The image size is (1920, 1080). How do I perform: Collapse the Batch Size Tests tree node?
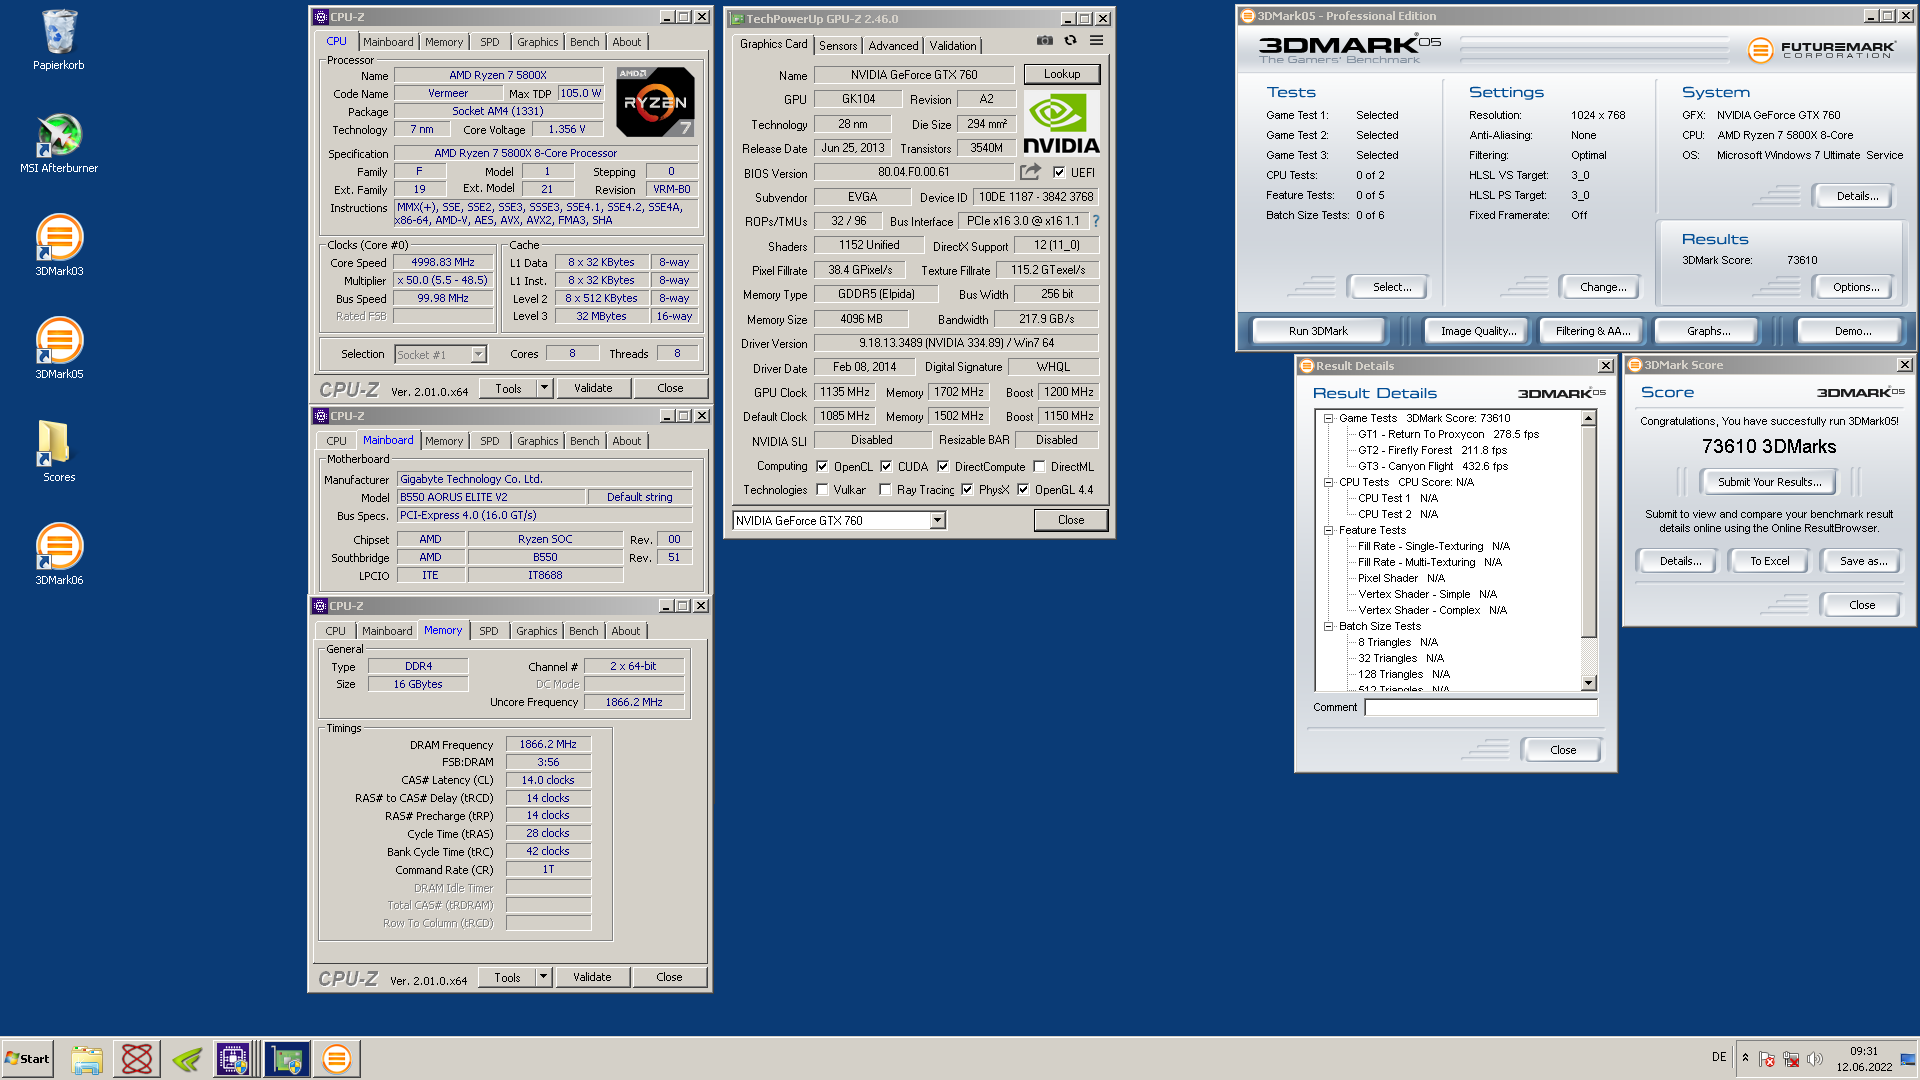point(1328,626)
